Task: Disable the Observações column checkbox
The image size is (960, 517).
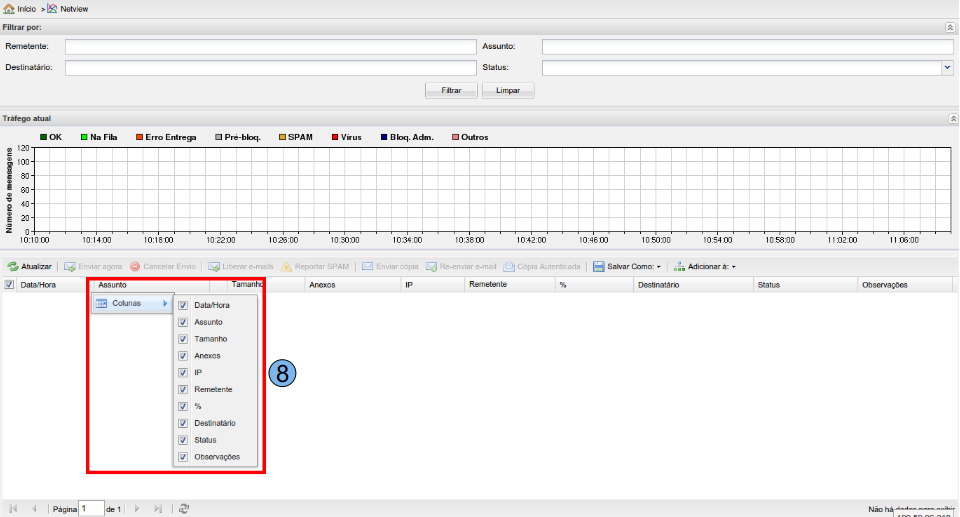Action: click(183, 457)
